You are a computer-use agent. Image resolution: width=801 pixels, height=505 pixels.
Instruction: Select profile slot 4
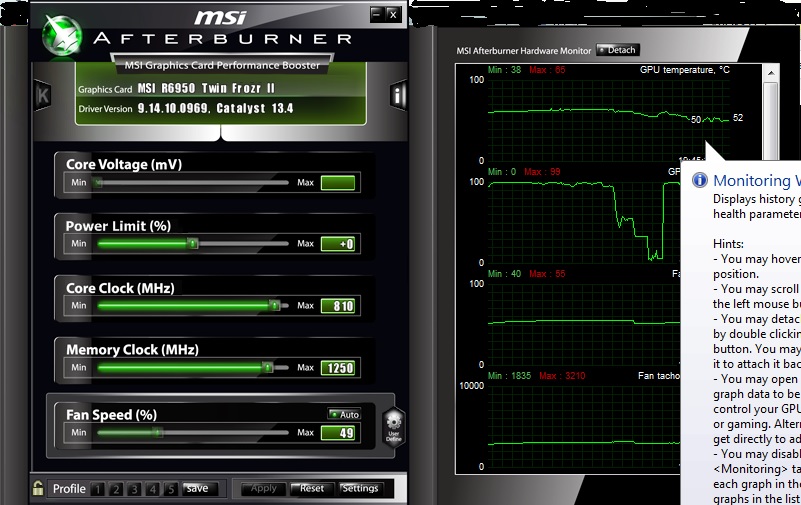tap(152, 489)
